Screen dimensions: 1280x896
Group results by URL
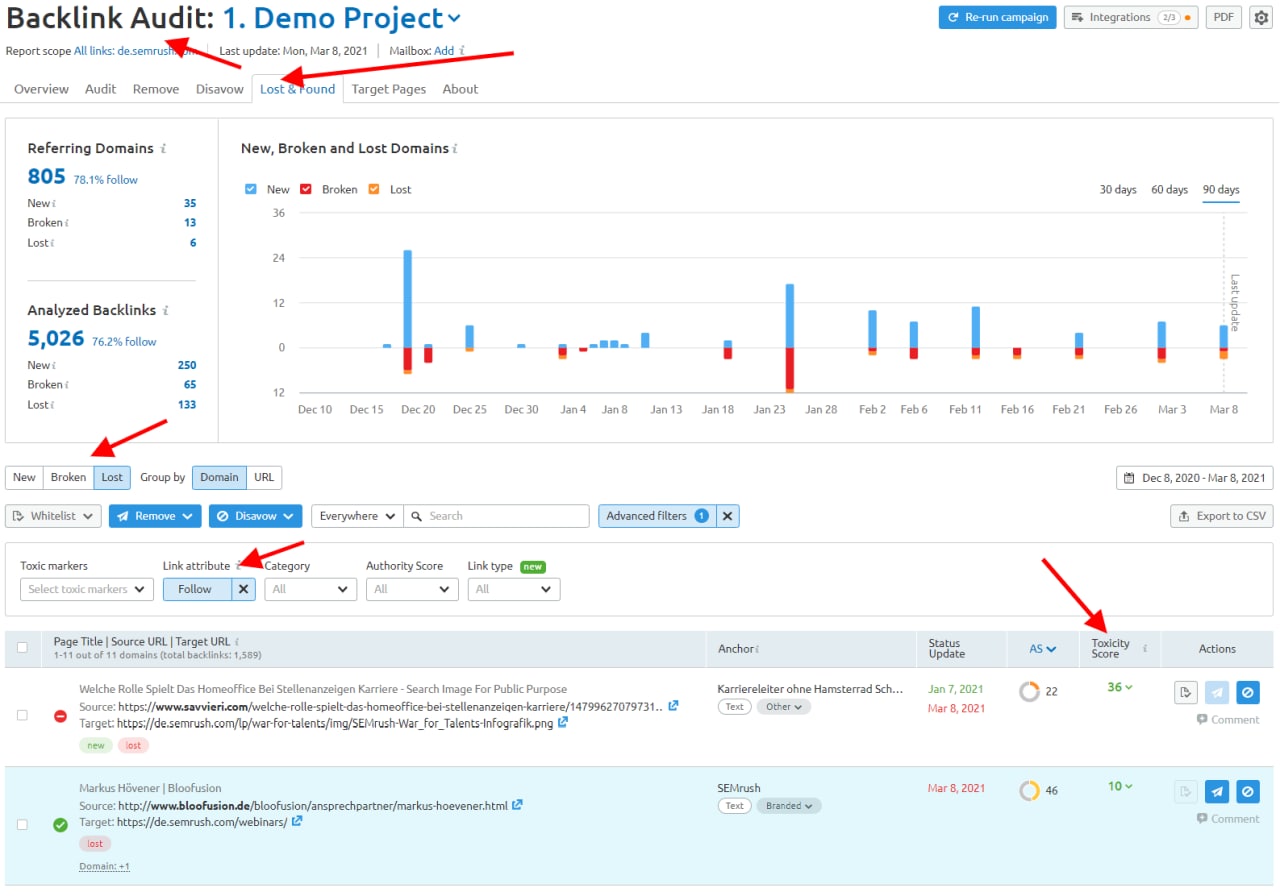[264, 477]
